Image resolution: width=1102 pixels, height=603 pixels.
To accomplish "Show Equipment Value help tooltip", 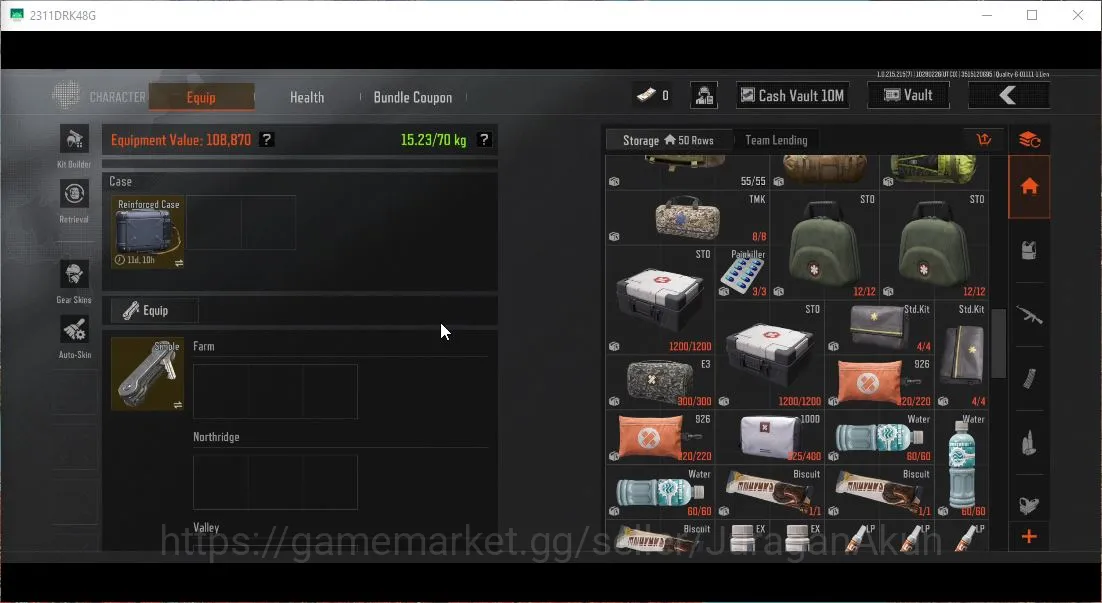I will (266, 140).
